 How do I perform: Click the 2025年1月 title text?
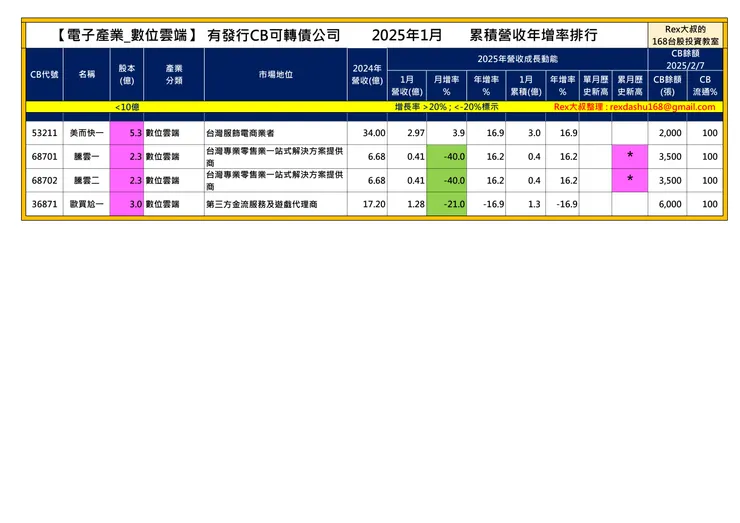tap(407, 35)
